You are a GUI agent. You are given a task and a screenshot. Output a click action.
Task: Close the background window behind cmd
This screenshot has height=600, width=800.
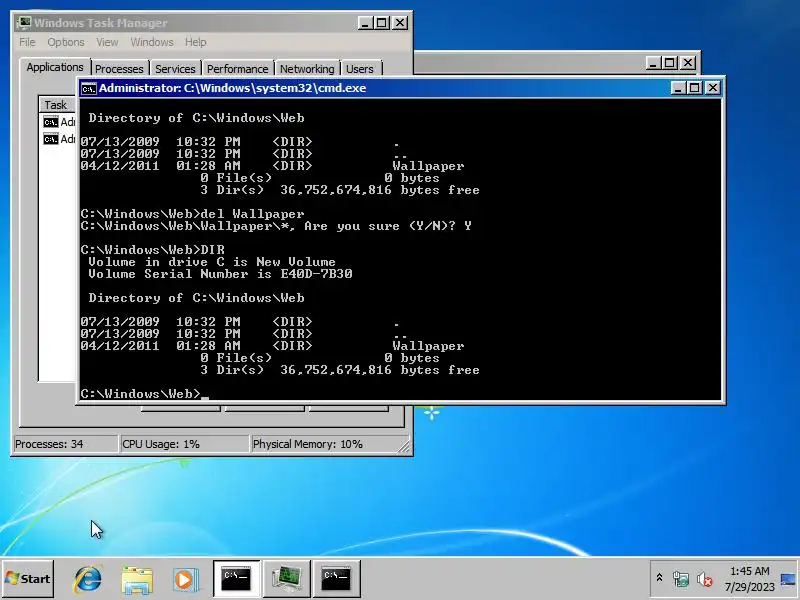688,63
